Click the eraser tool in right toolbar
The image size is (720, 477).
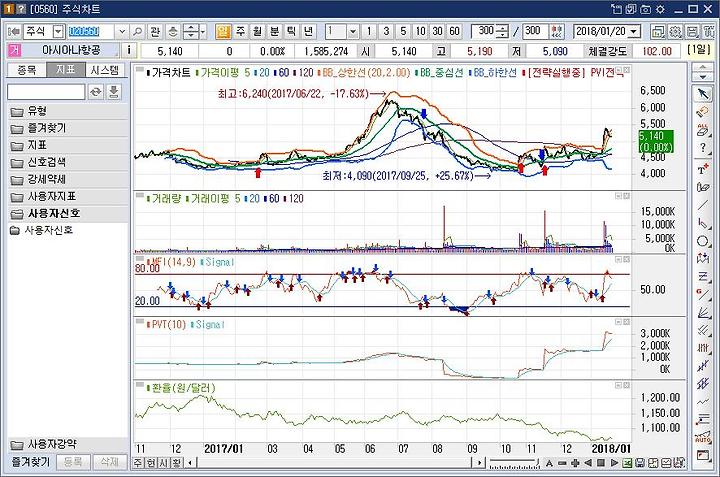click(x=703, y=112)
